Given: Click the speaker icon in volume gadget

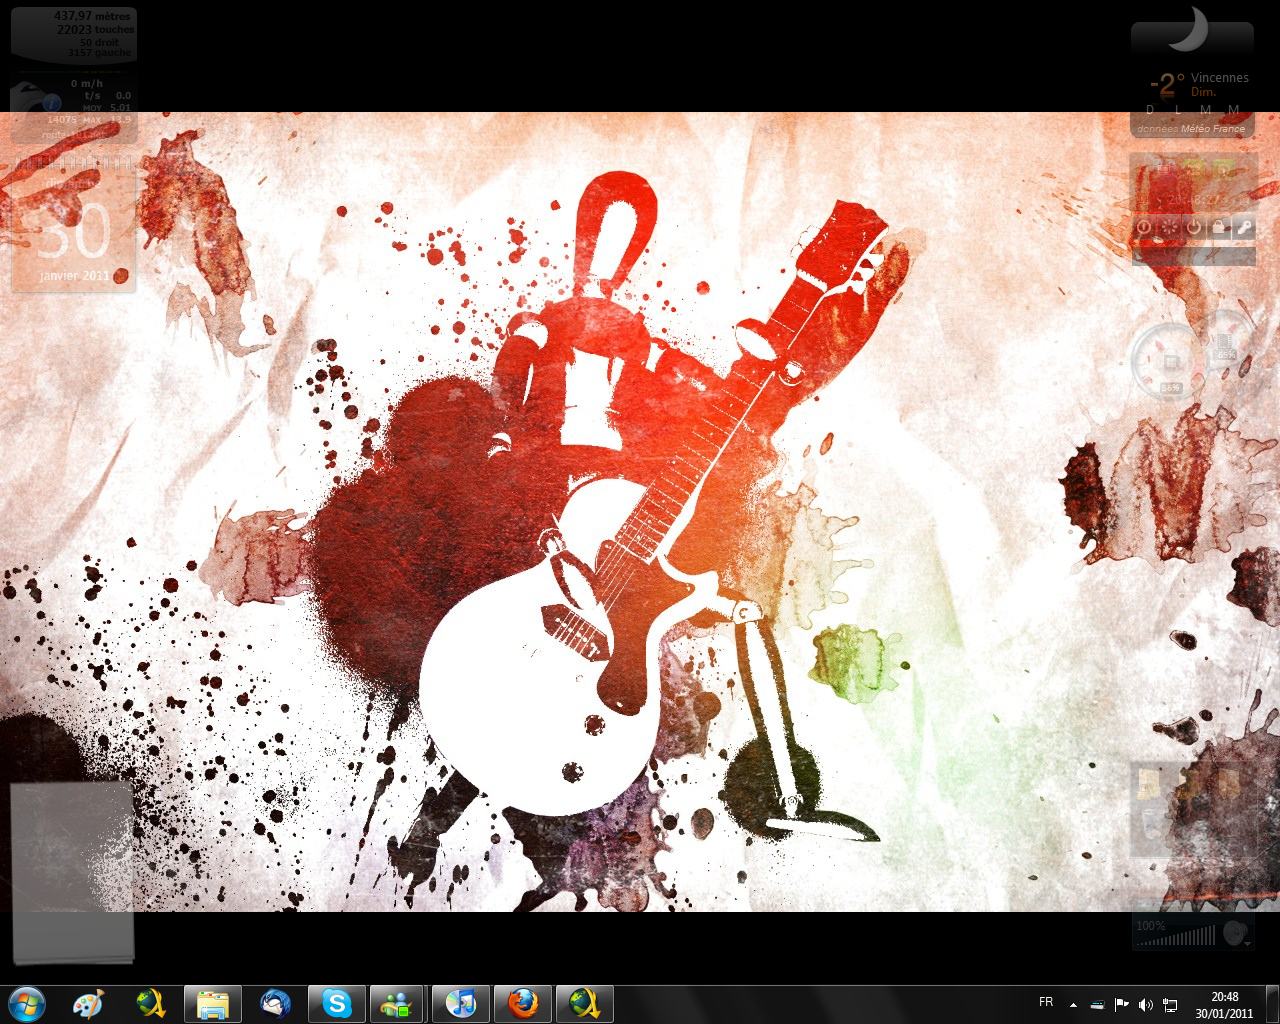Looking at the screenshot, I should click(x=1235, y=933).
